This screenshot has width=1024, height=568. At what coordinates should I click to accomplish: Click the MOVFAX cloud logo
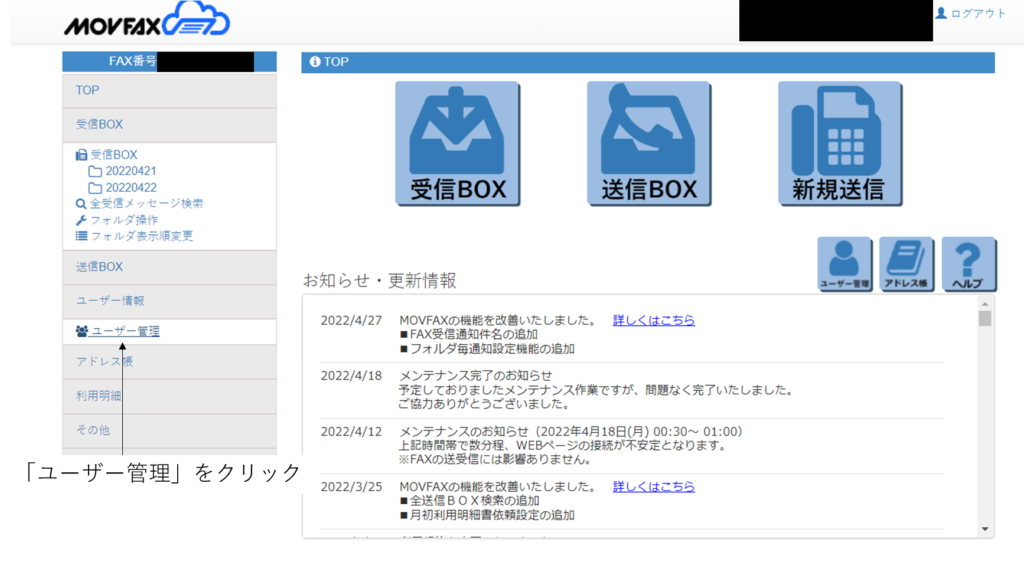147,20
